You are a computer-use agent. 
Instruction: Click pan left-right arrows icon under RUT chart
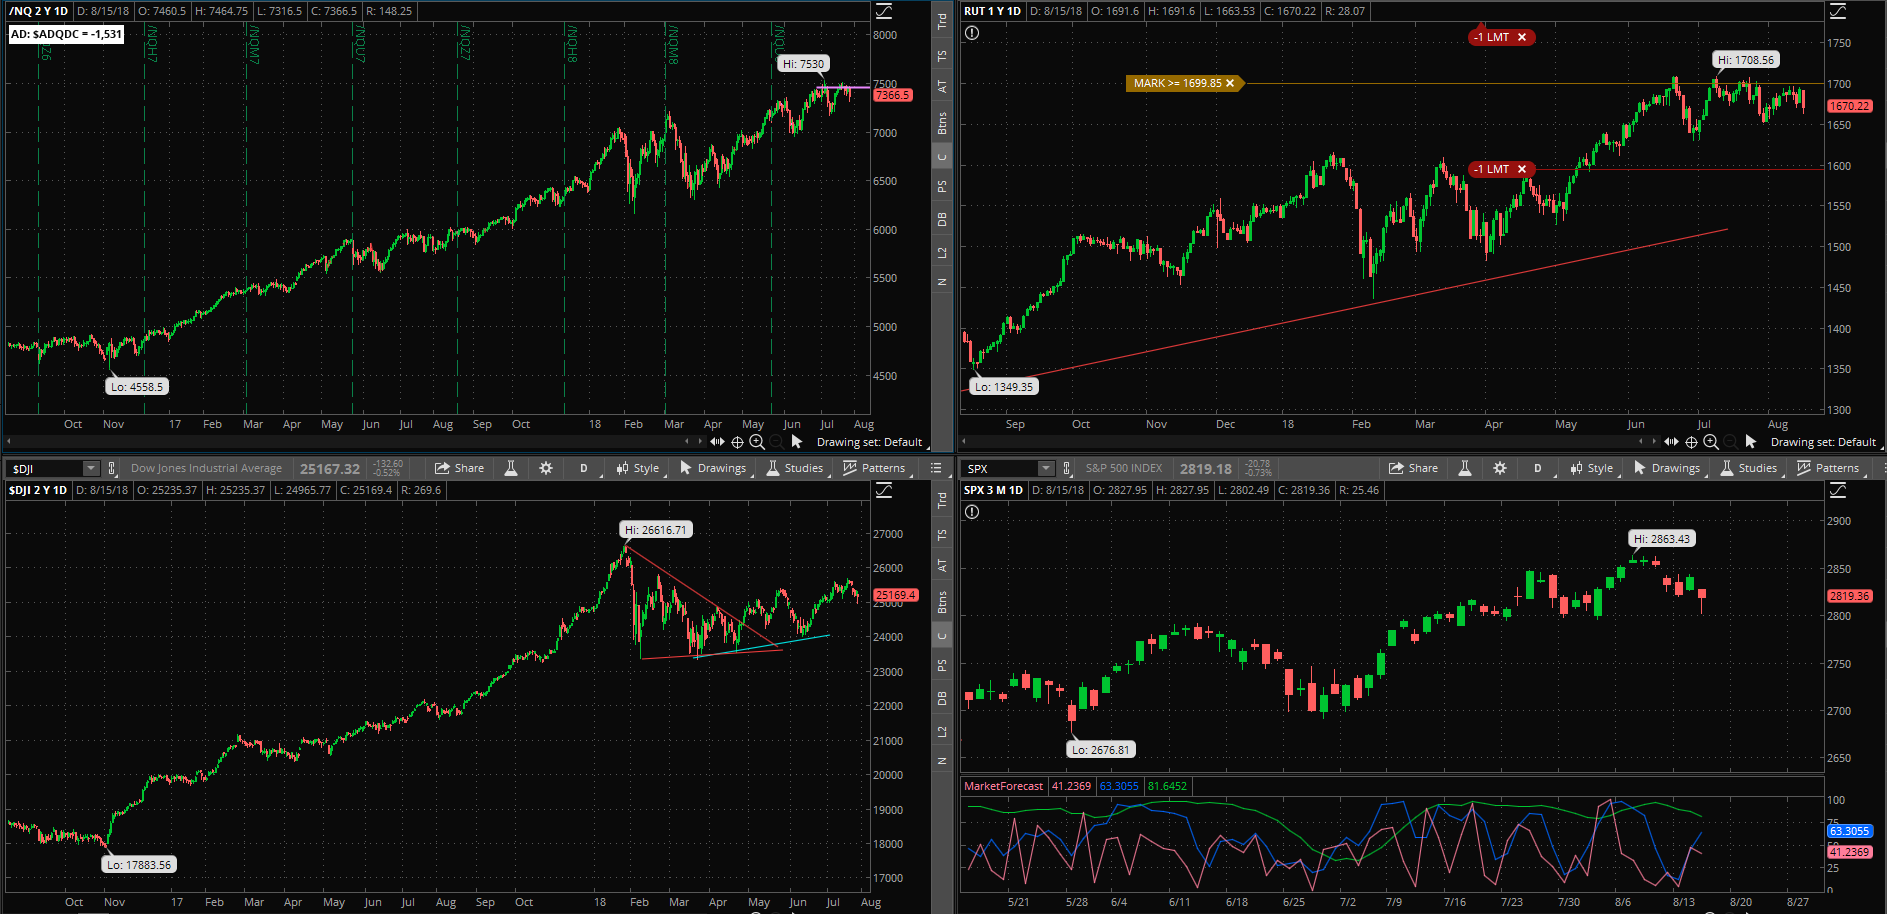1671,442
